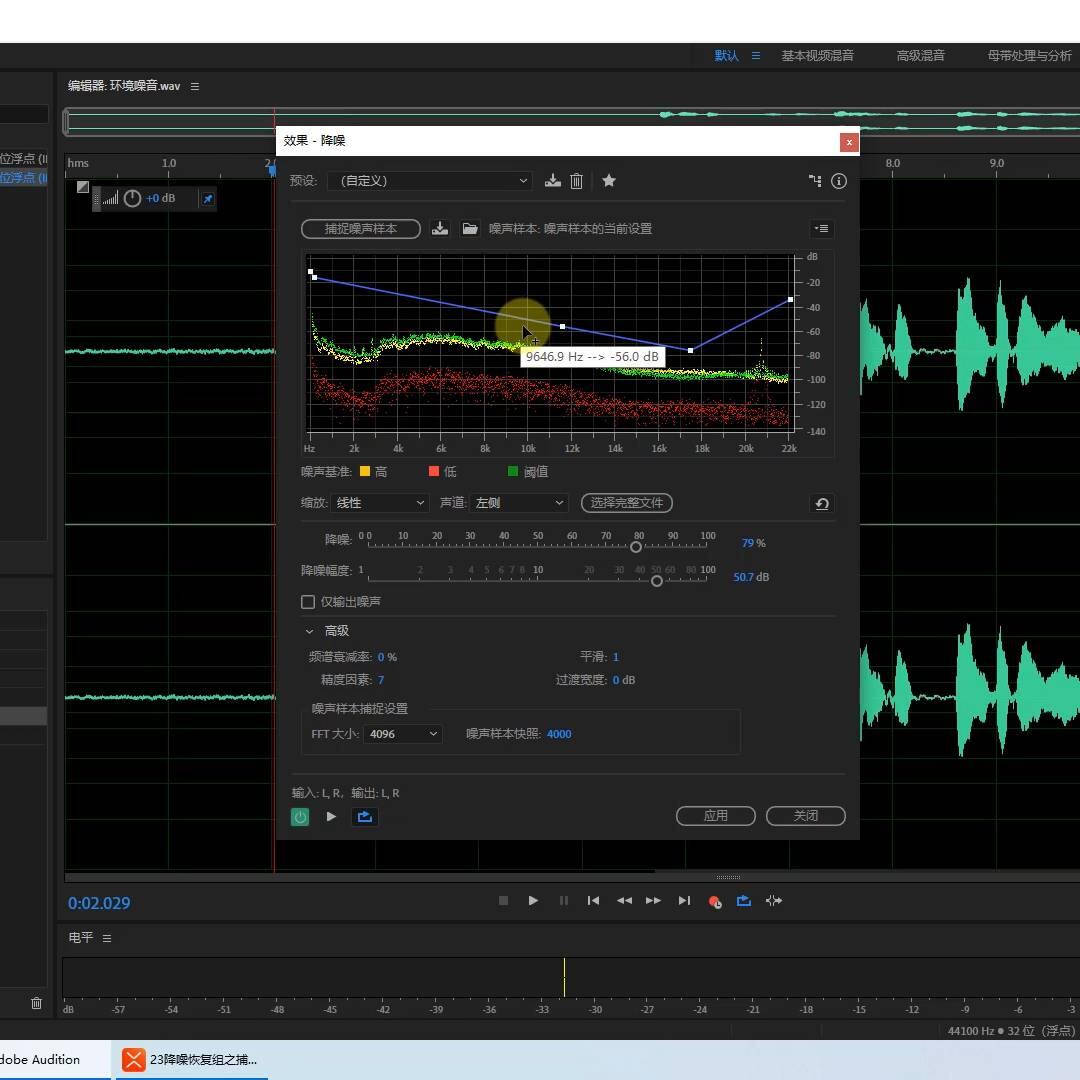The height and width of the screenshot is (1080, 1080).
Task: Open the editor panel menu next to 环境噪音.wav
Action: (195, 86)
